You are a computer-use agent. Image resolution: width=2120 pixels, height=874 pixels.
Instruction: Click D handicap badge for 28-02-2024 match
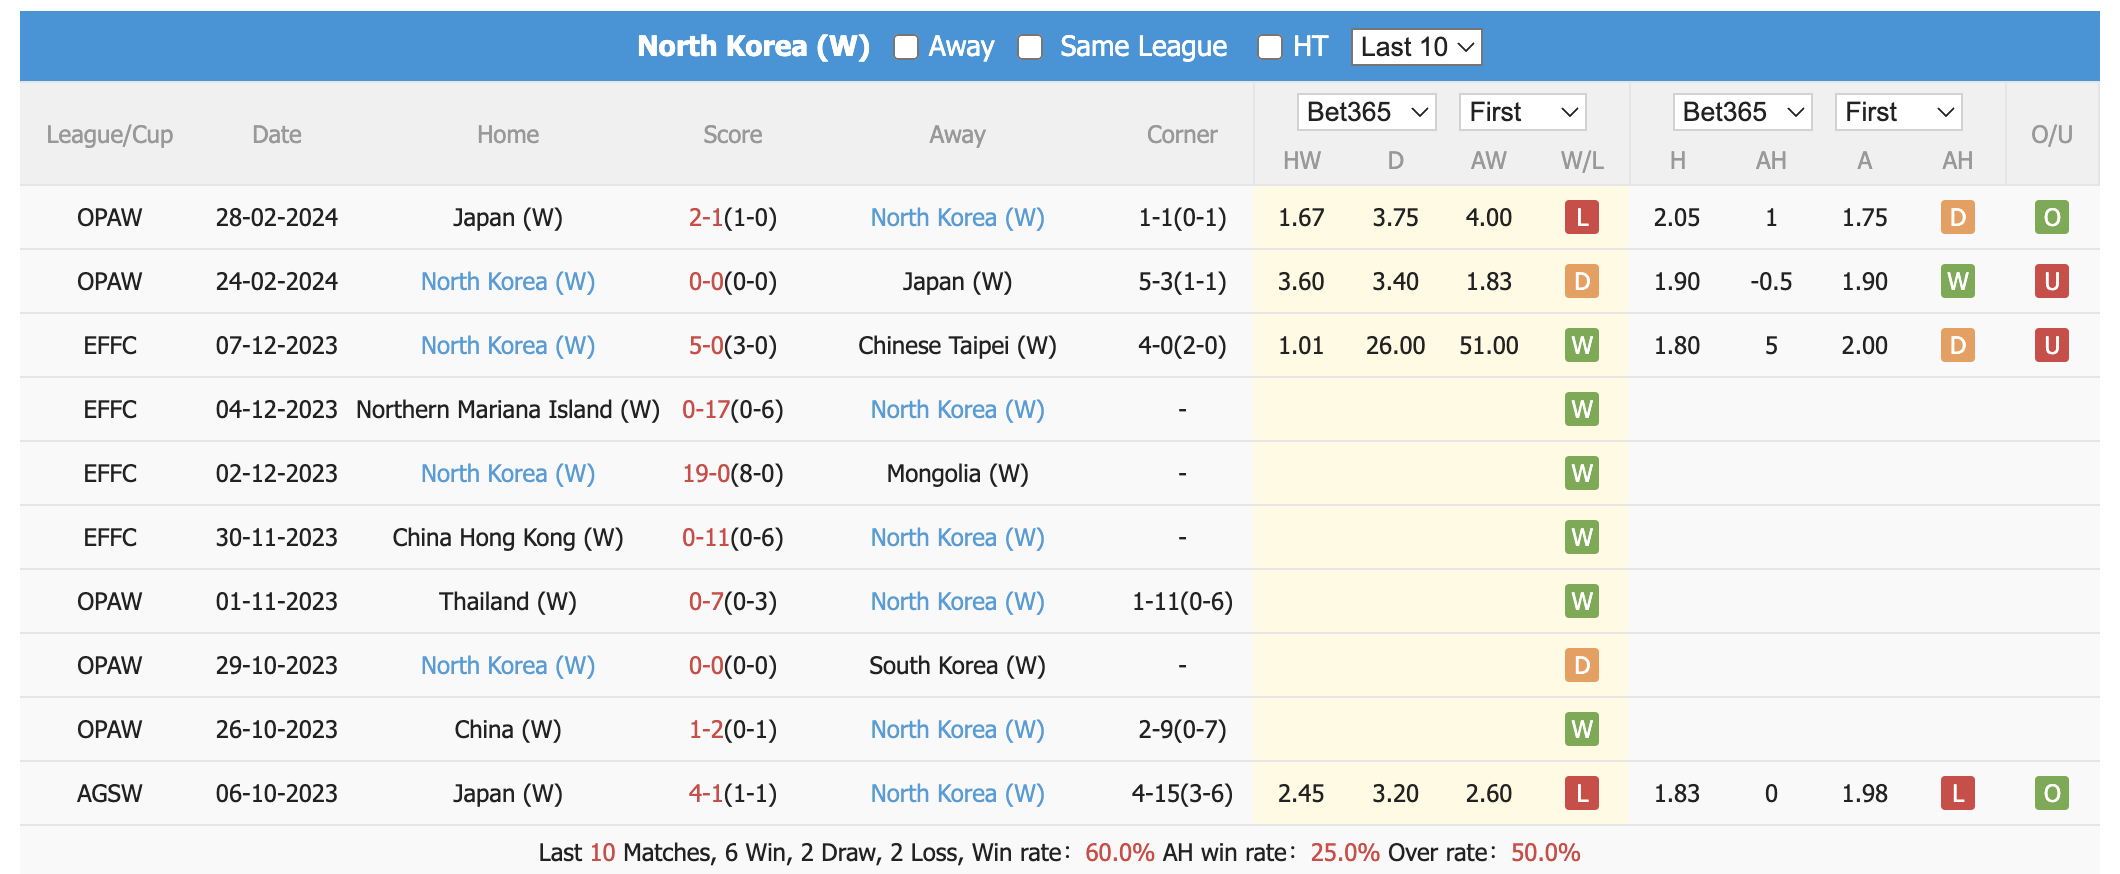click(1958, 217)
